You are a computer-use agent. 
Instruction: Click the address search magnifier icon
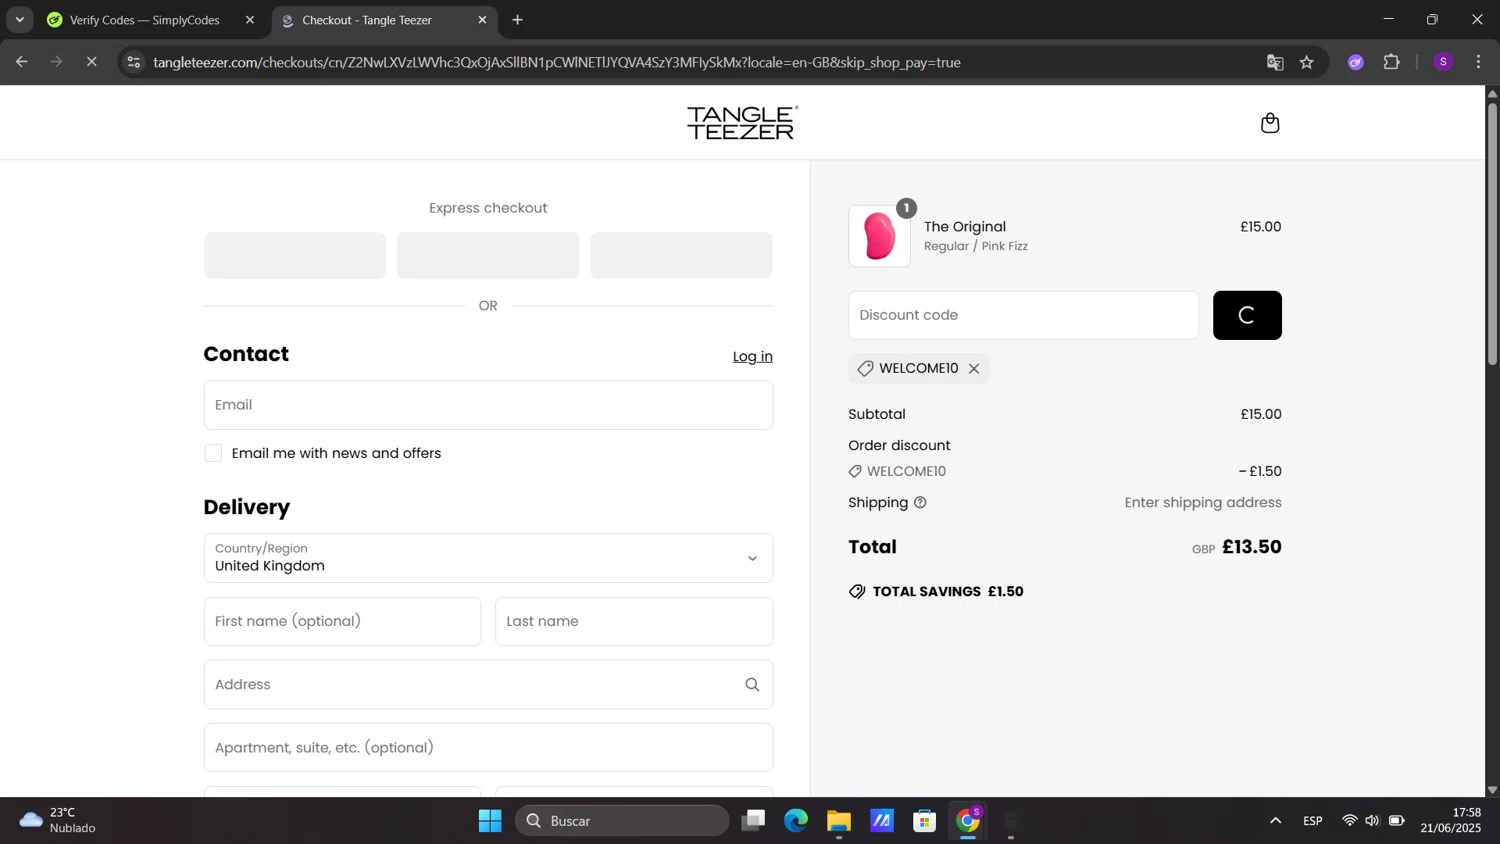click(x=752, y=685)
